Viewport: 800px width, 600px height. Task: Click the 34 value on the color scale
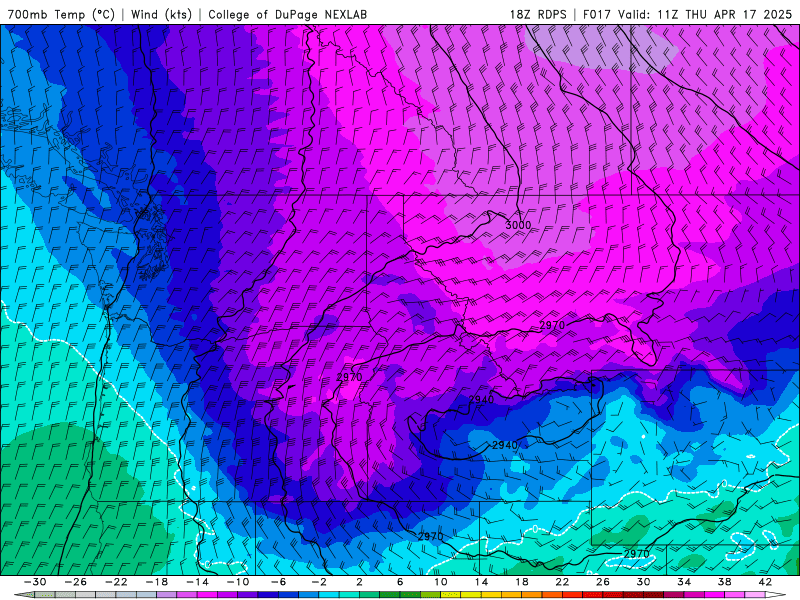click(x=684, y=582)
